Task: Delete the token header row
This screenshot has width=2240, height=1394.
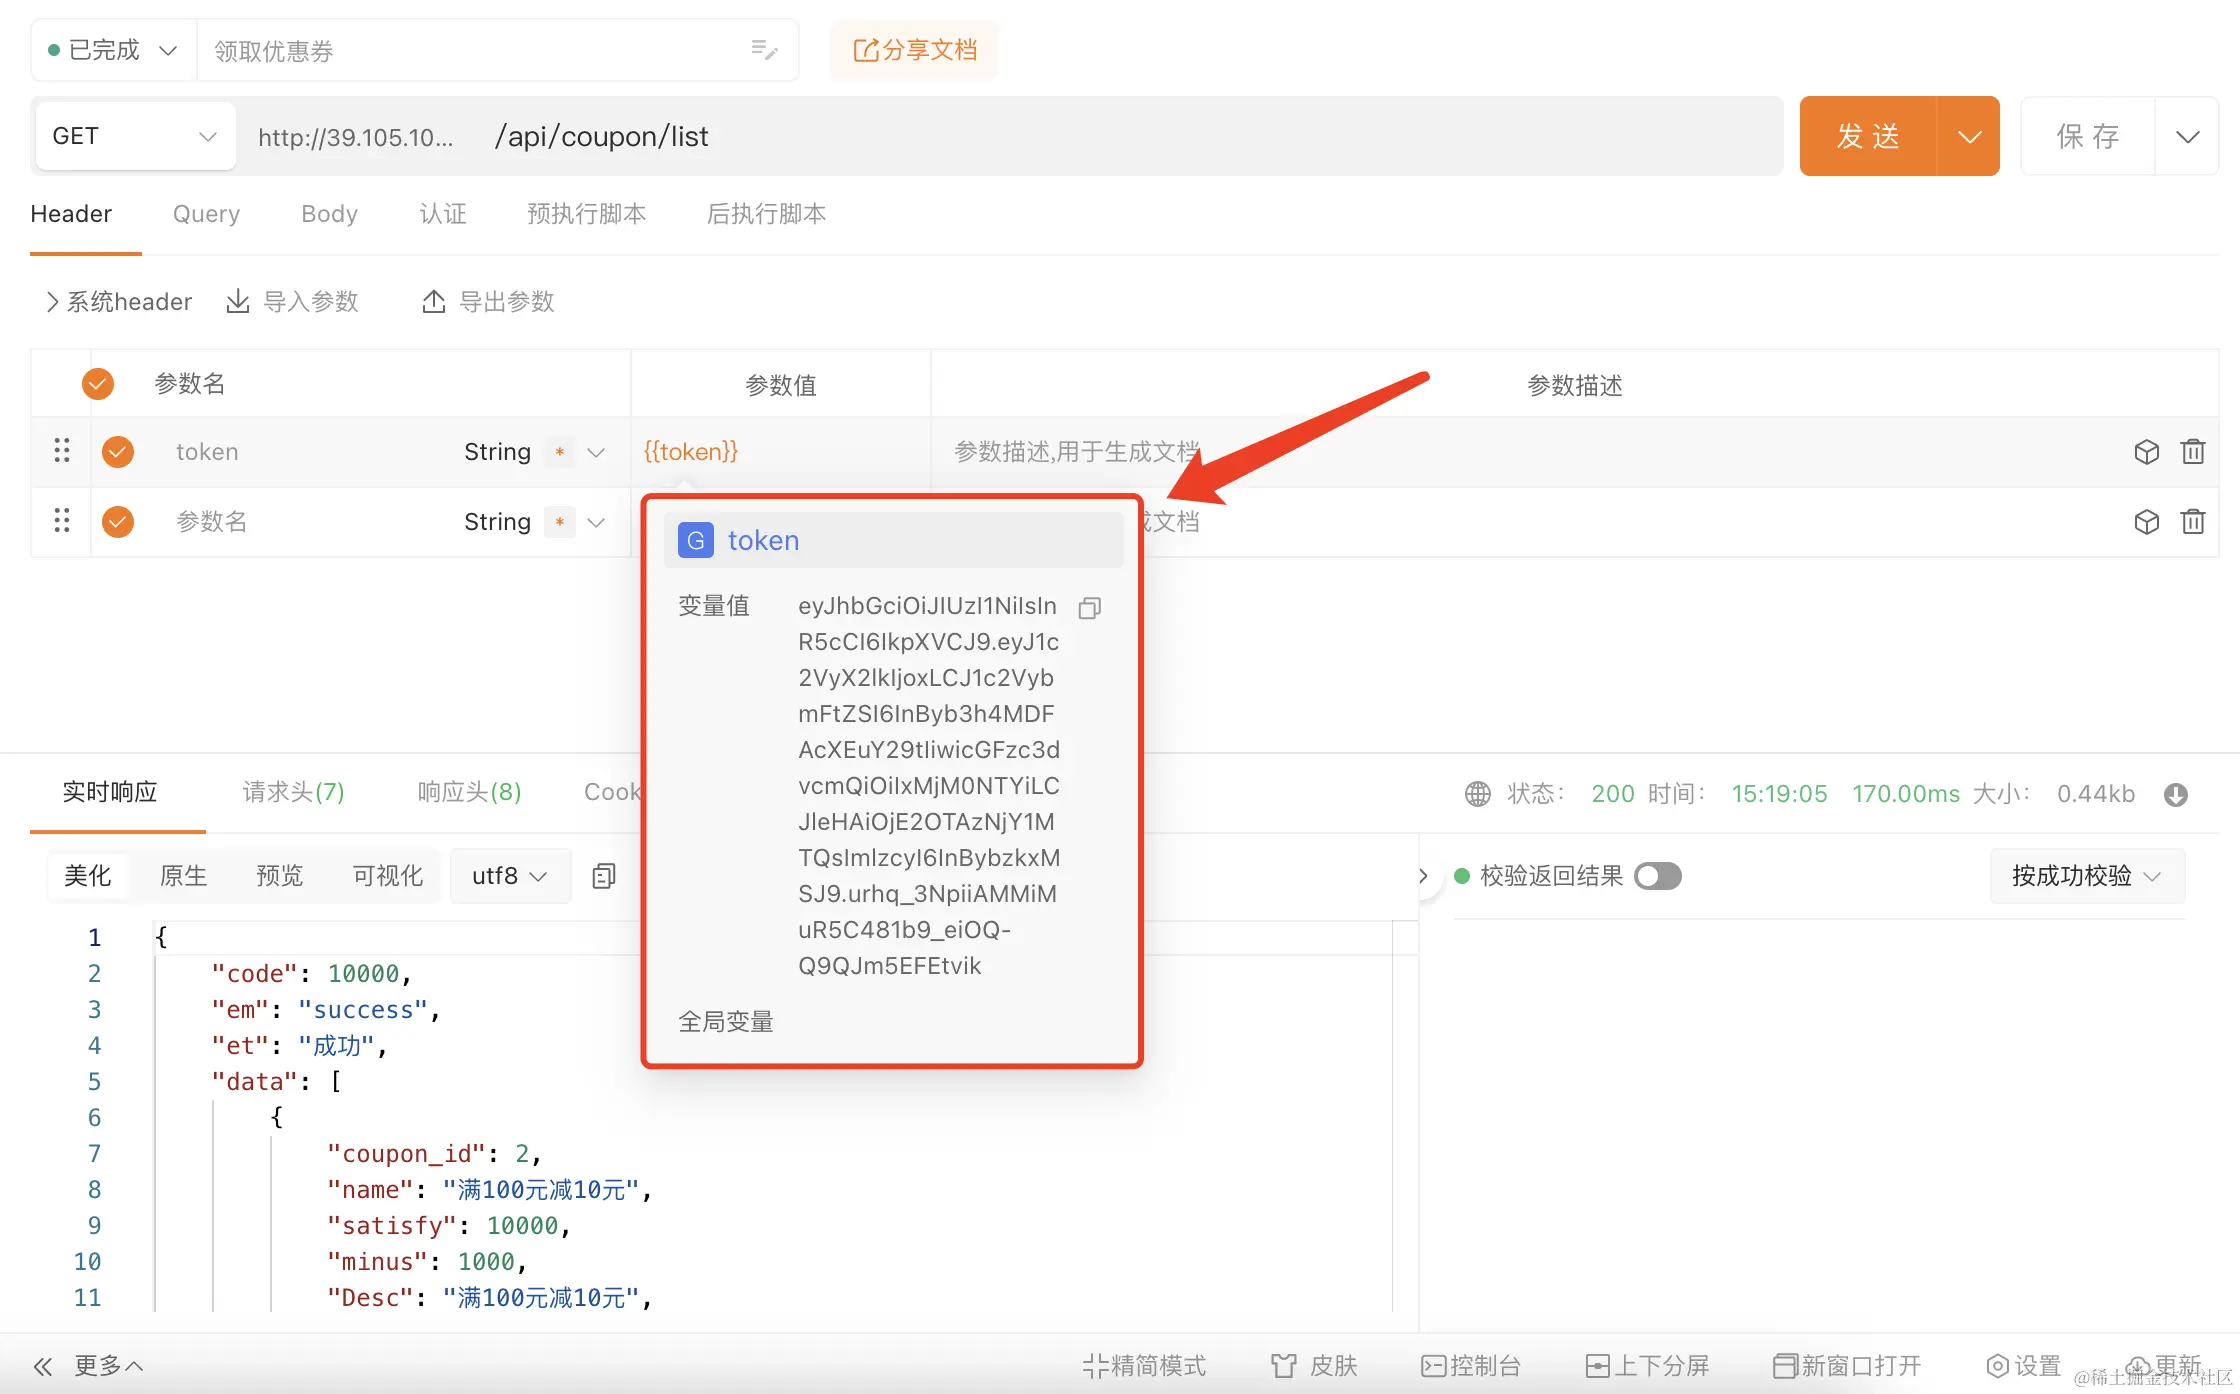Action: tap(2192, 452)
